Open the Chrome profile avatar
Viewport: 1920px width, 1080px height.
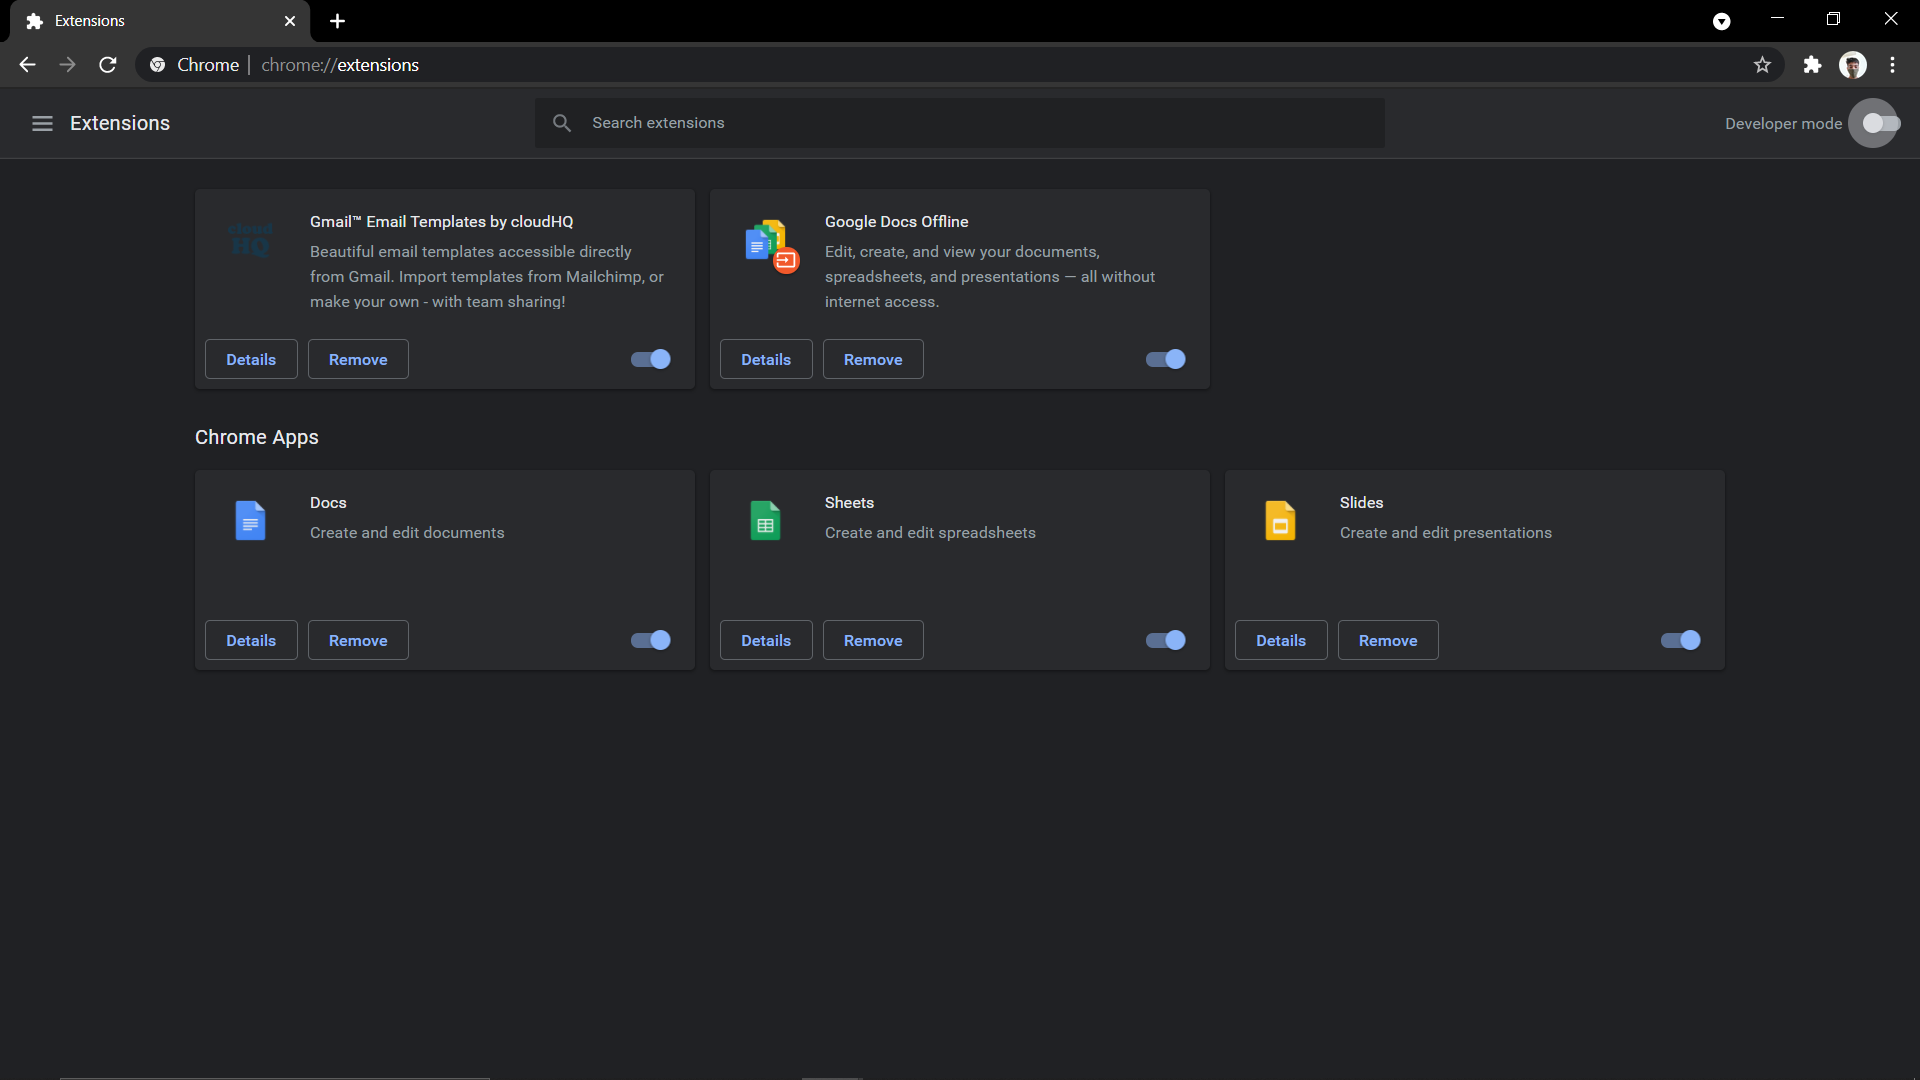[x=1852, y=65]
